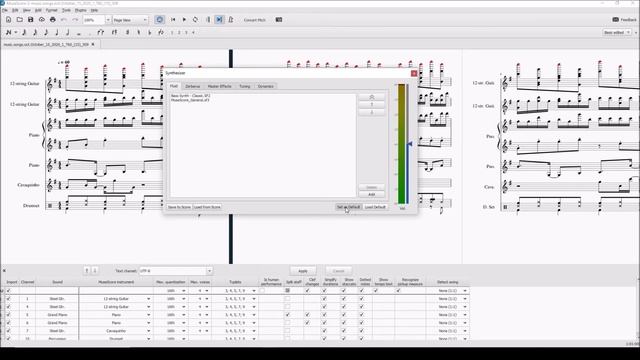Image resolution: width=640 pixels, height=360 pixels.
Task: Click the Load from Score button
Action: (x=207, y=207)
